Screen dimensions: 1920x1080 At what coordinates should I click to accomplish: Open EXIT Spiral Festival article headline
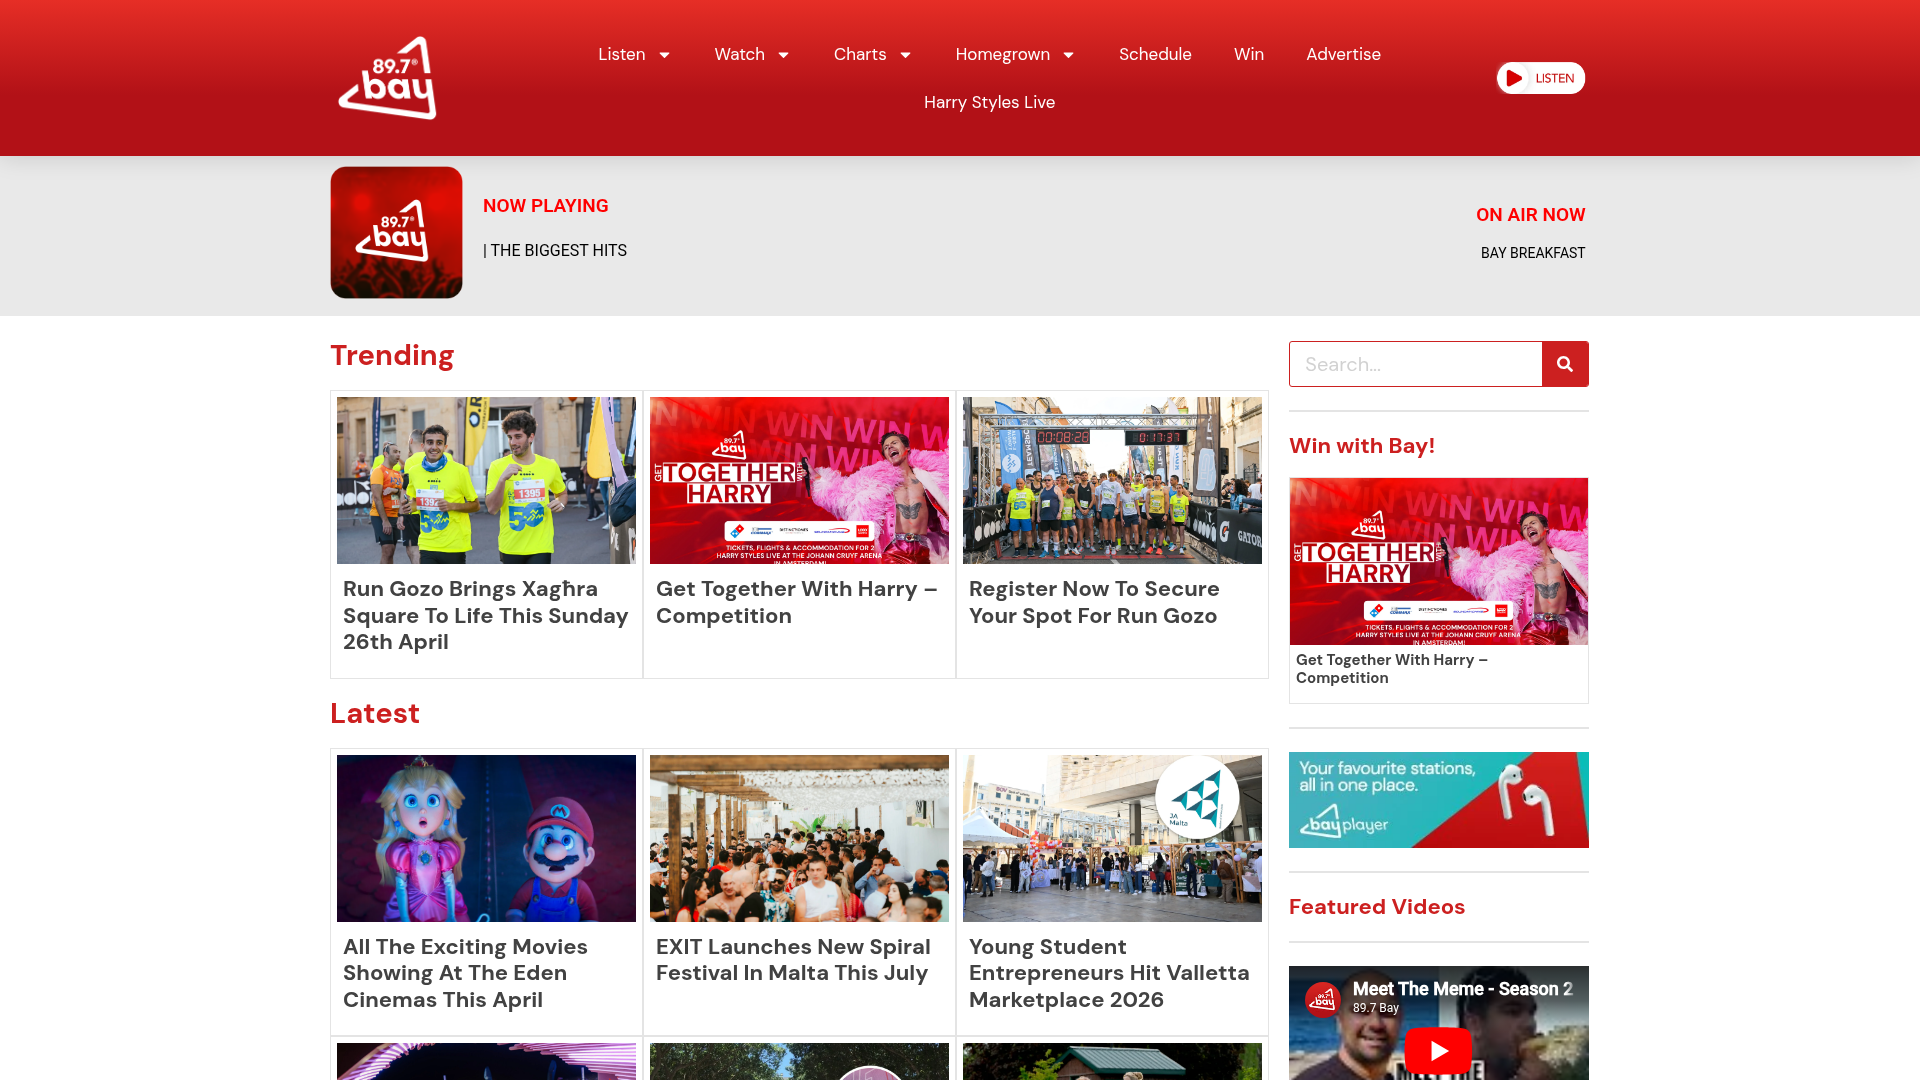pos(793,960)
